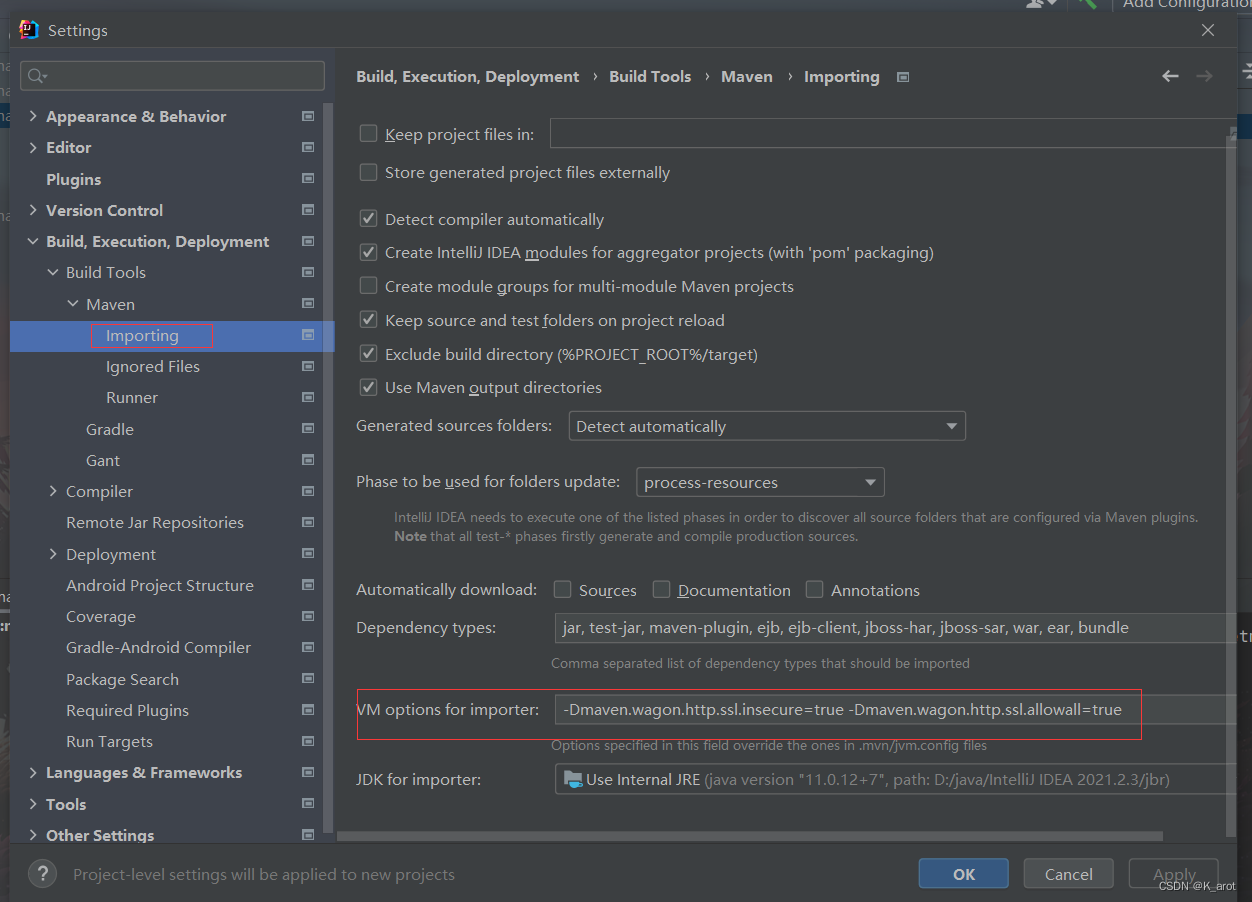The height and width of the screenshot is (902, 1252).
Task: Click the project-level icon next to Importing breadcrumb
Action: click(903, 77)
